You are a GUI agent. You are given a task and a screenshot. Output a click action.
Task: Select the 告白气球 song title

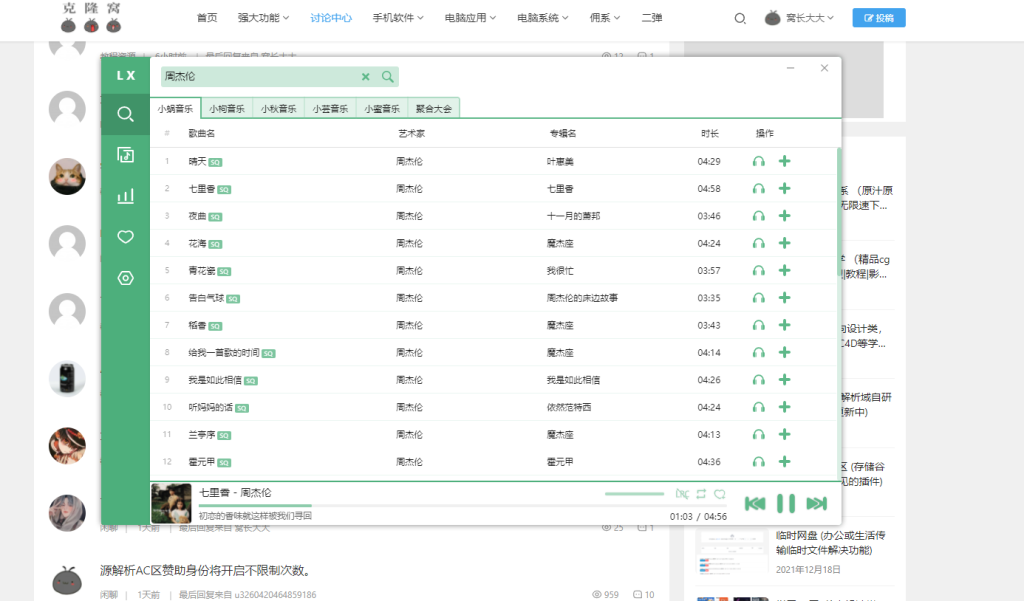tap(206, 298)
